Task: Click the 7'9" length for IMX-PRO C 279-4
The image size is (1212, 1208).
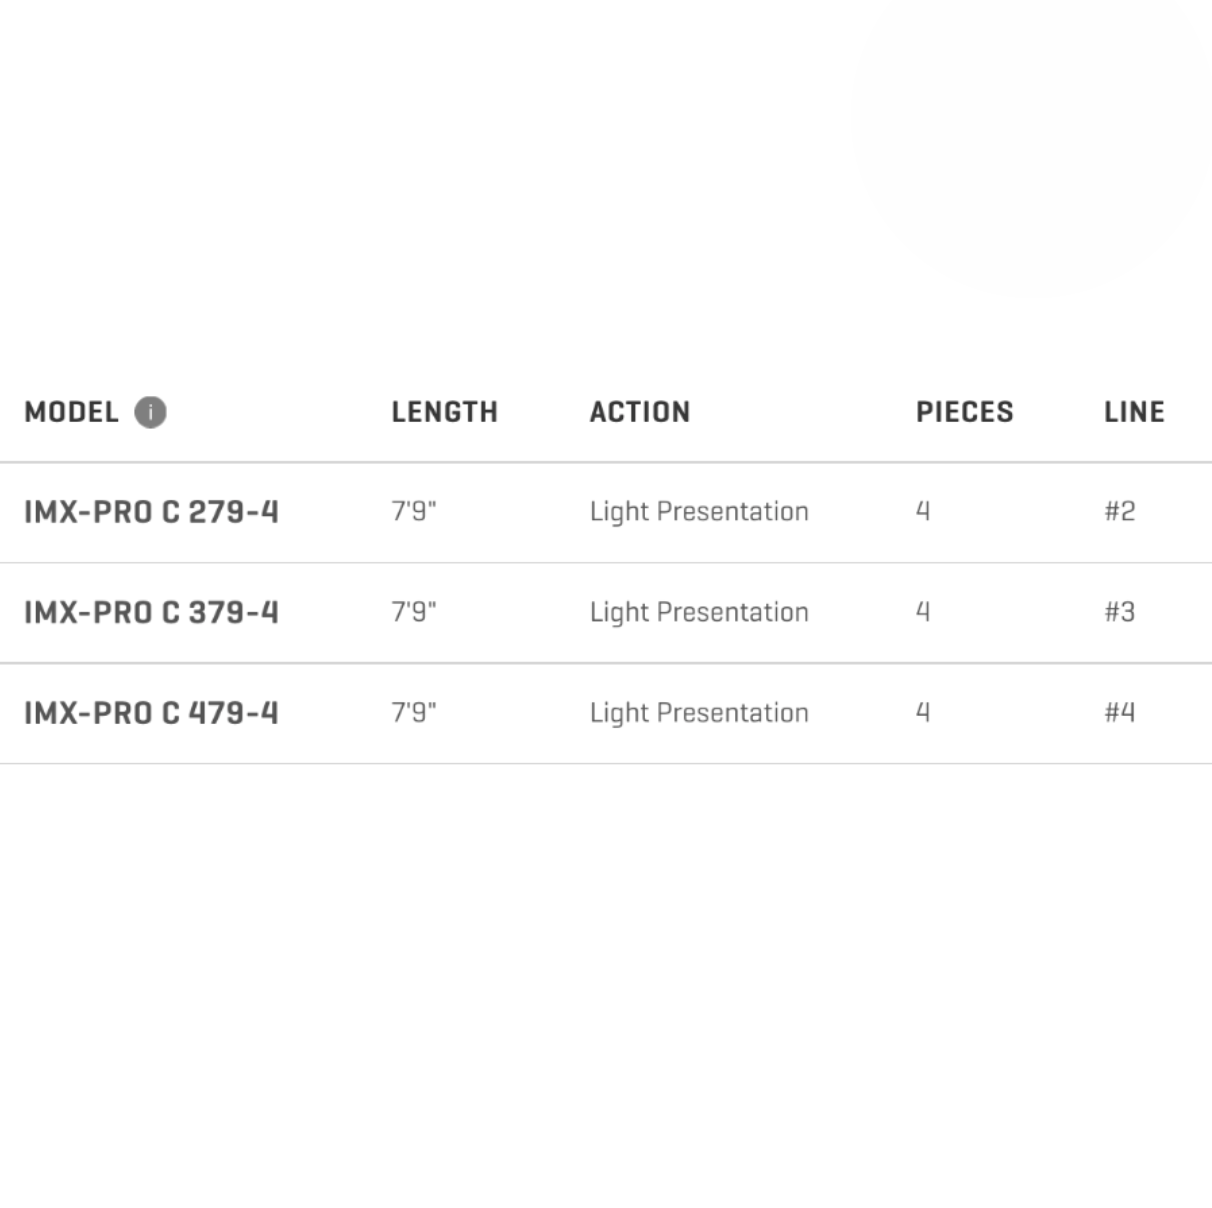Action: (x=413, y=511)
